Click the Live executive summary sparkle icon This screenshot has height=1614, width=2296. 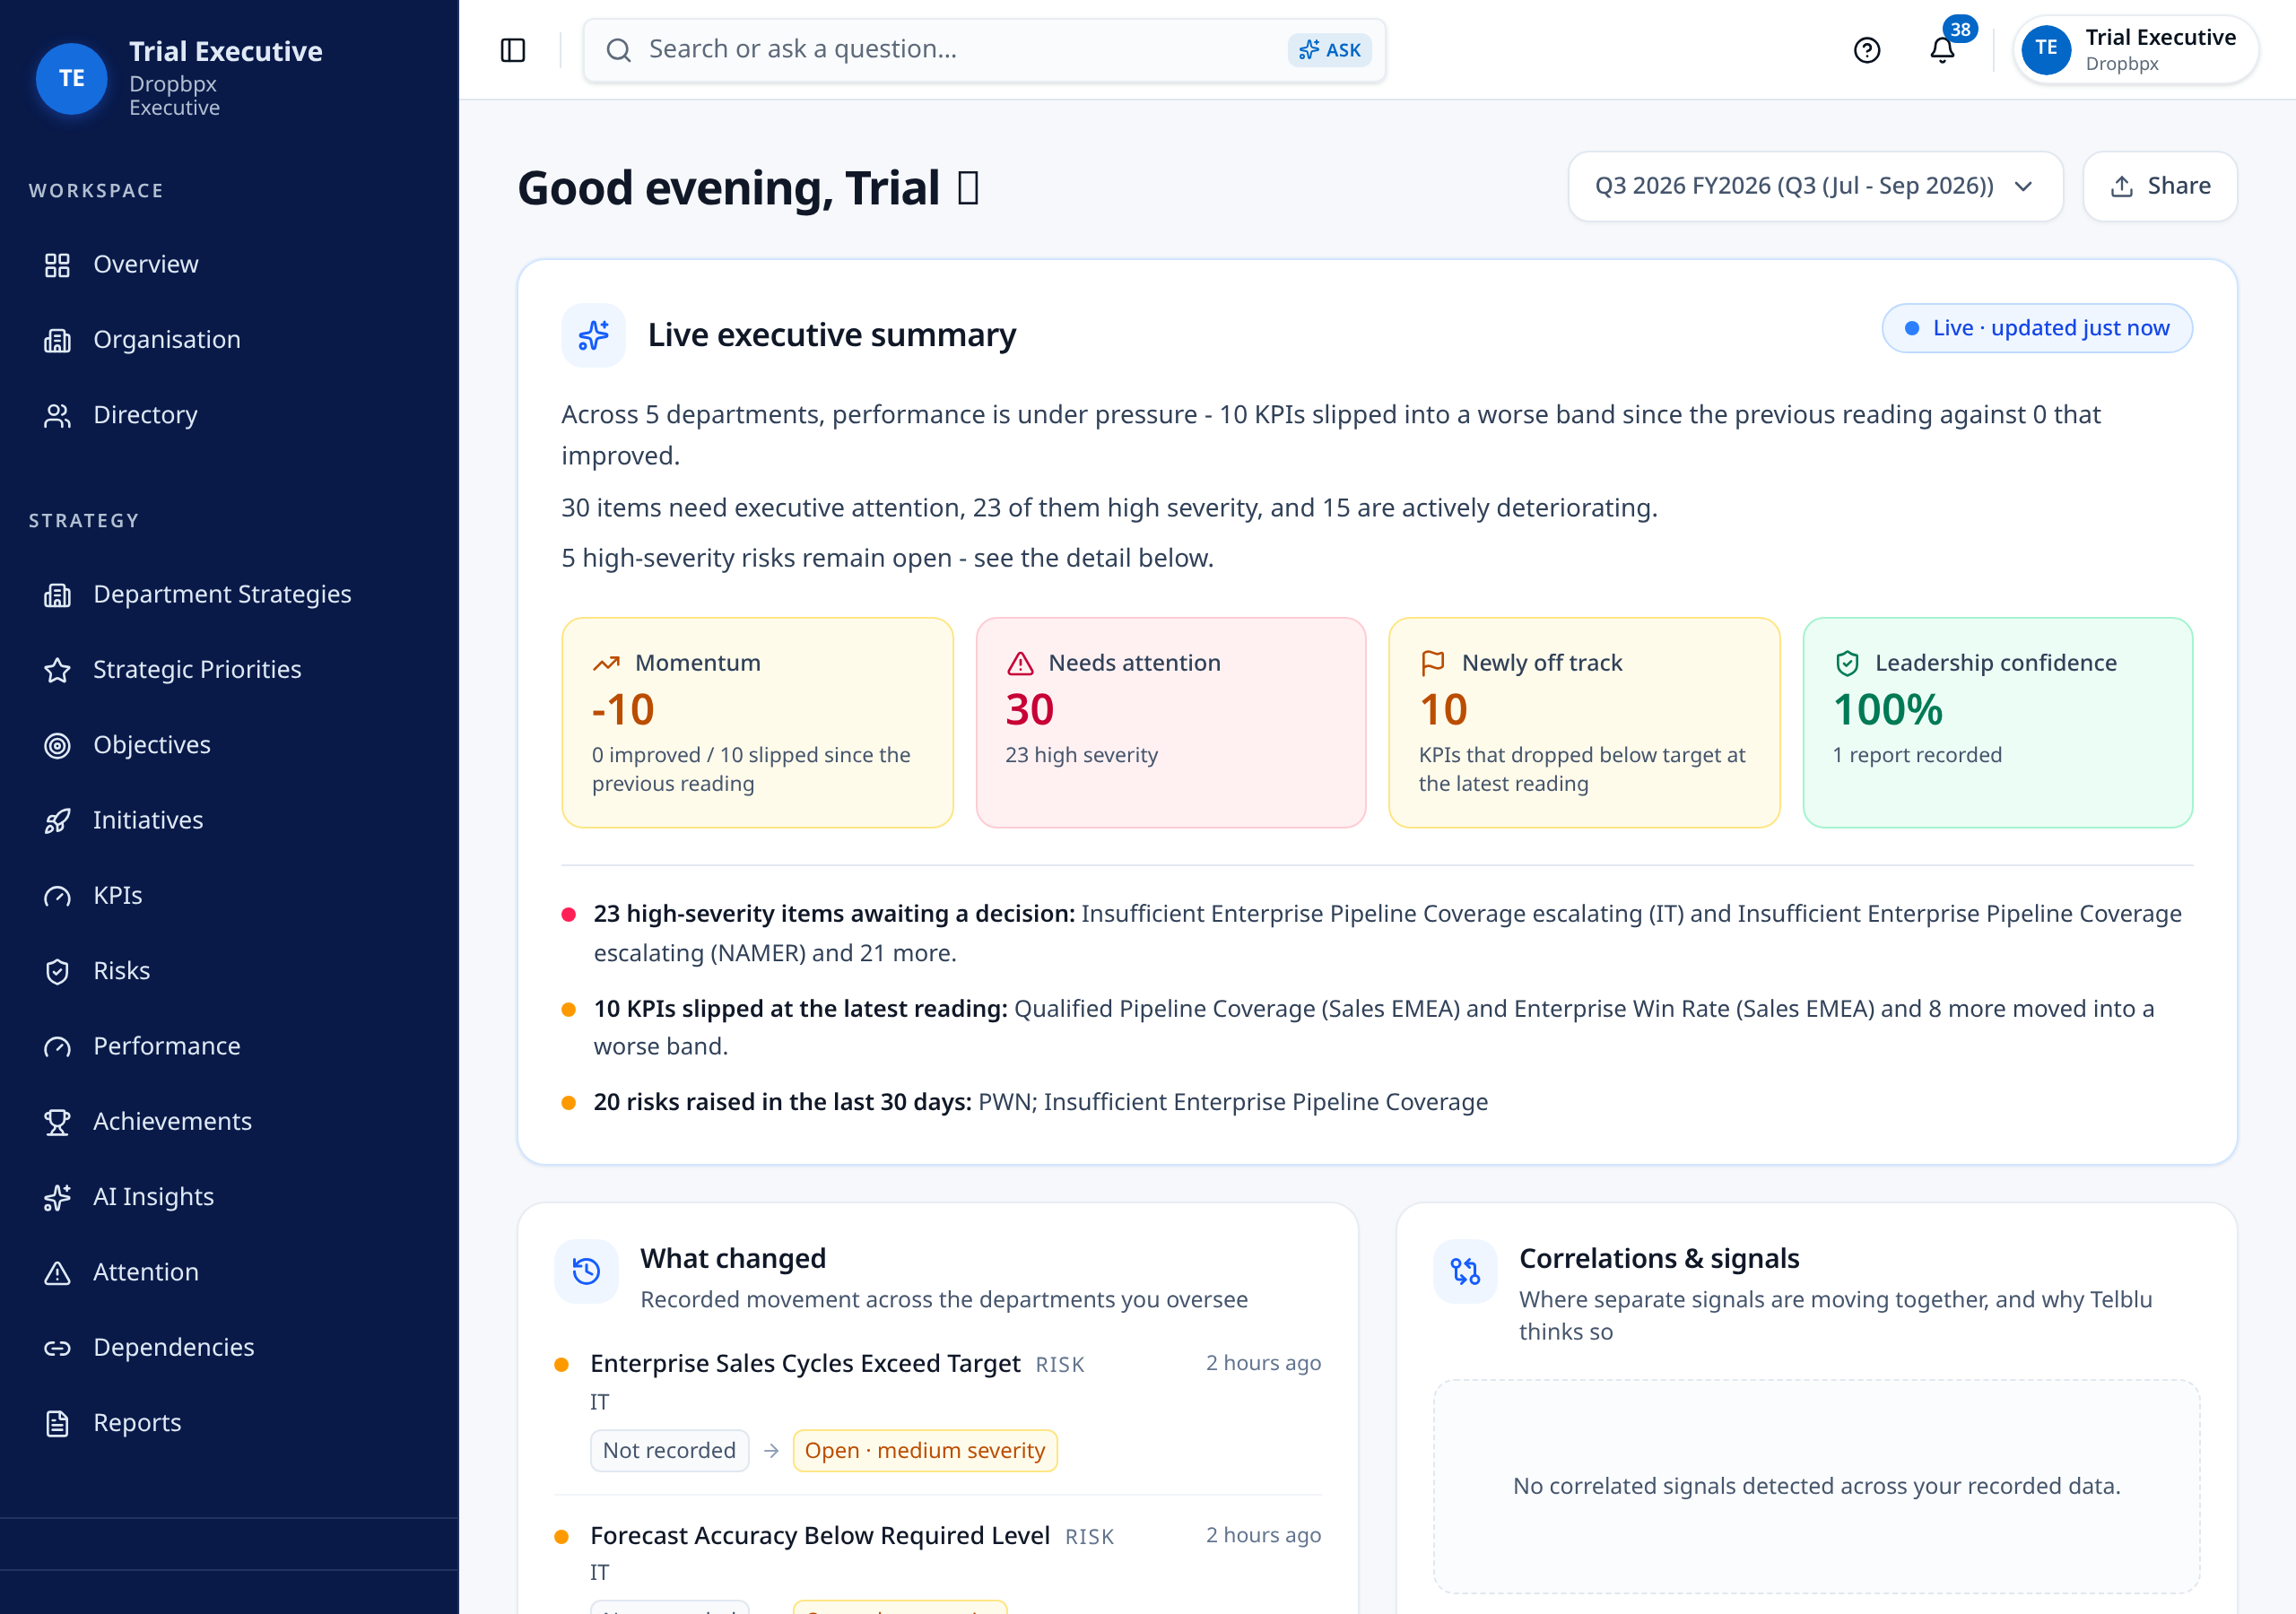click(593, 335)
